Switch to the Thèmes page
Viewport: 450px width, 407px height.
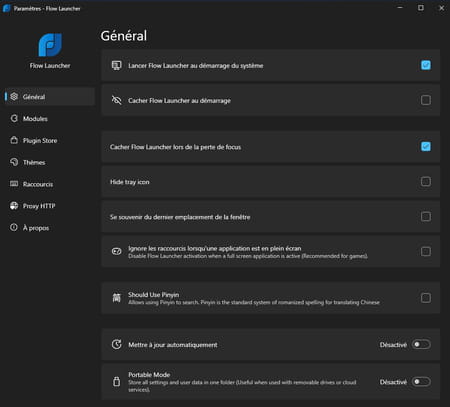coord(49,162)
